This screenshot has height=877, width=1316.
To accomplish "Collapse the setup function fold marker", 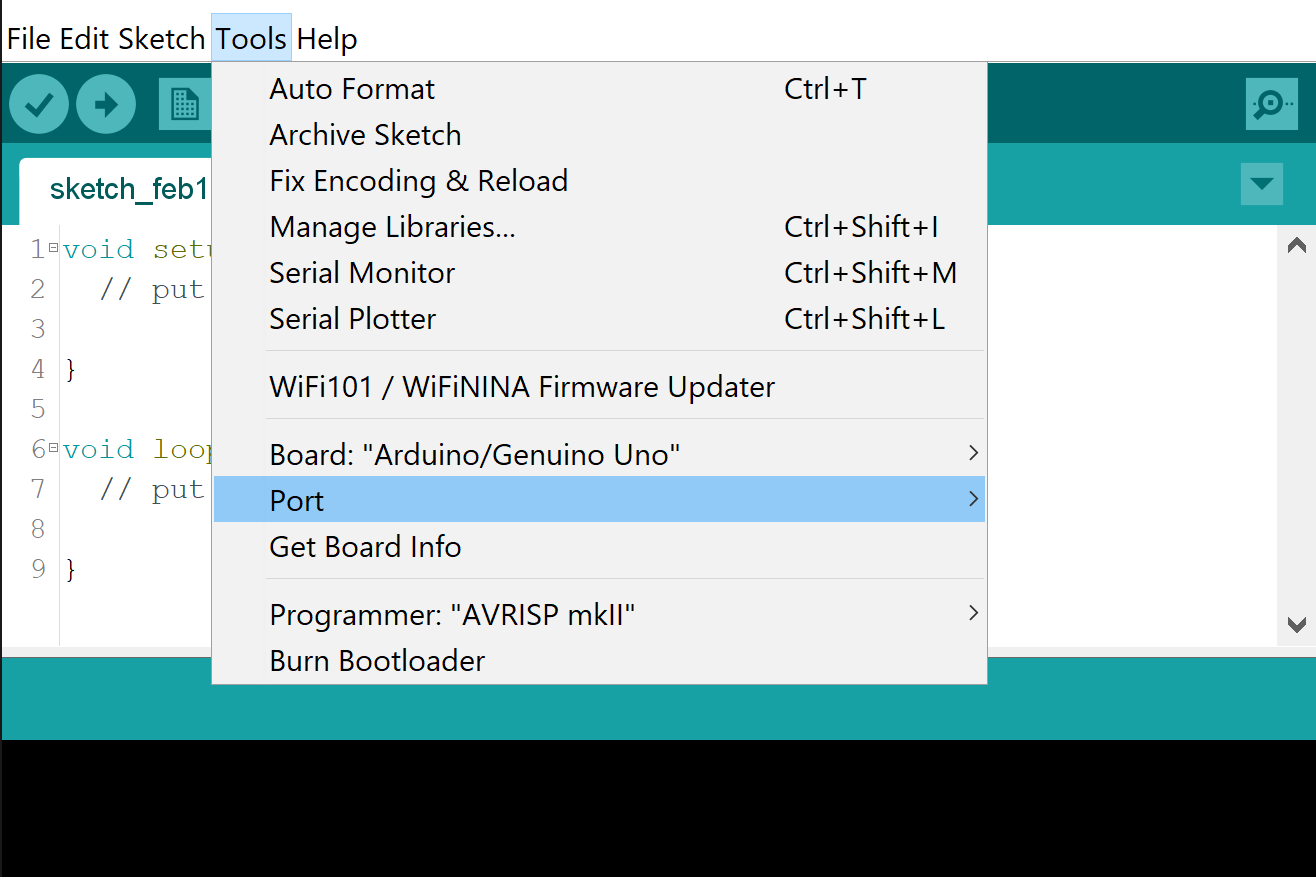I will pos(53,248).
